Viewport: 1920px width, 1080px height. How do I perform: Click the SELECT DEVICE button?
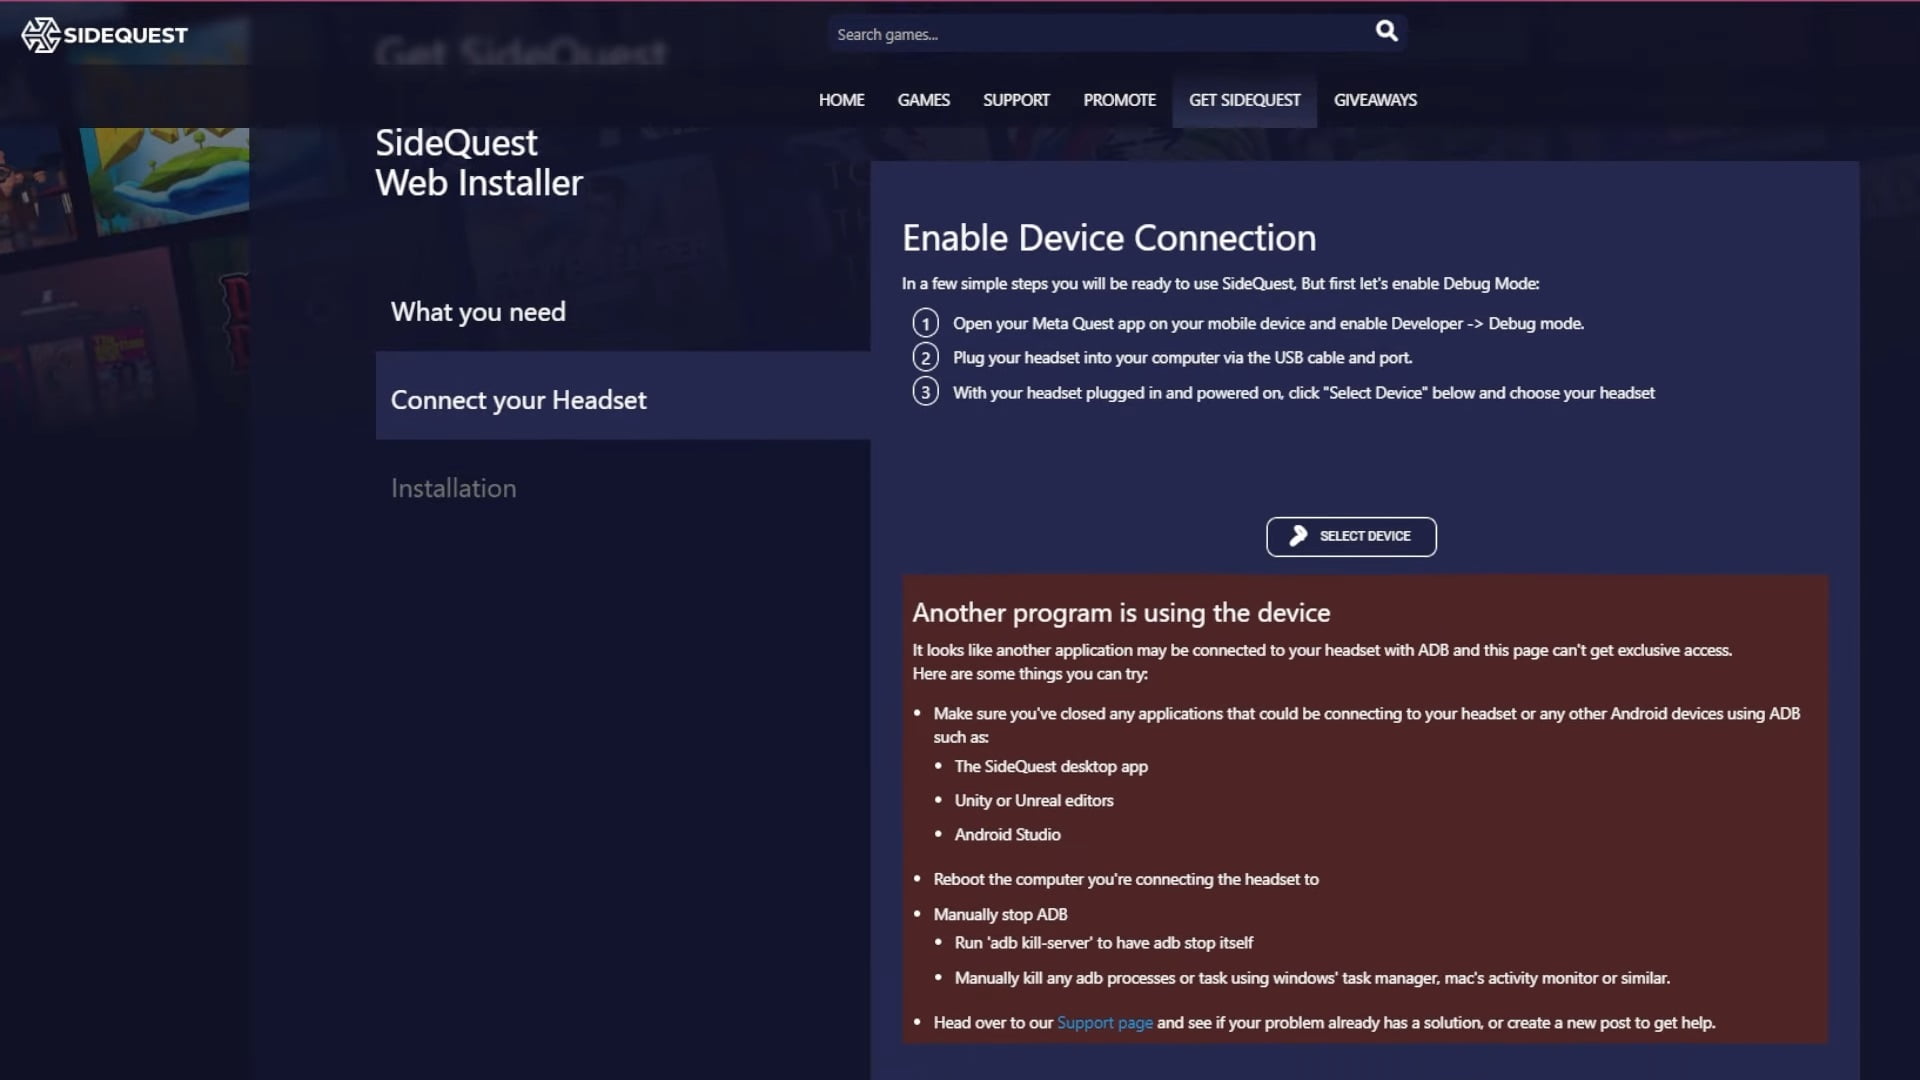click(x=1350, y=535)
